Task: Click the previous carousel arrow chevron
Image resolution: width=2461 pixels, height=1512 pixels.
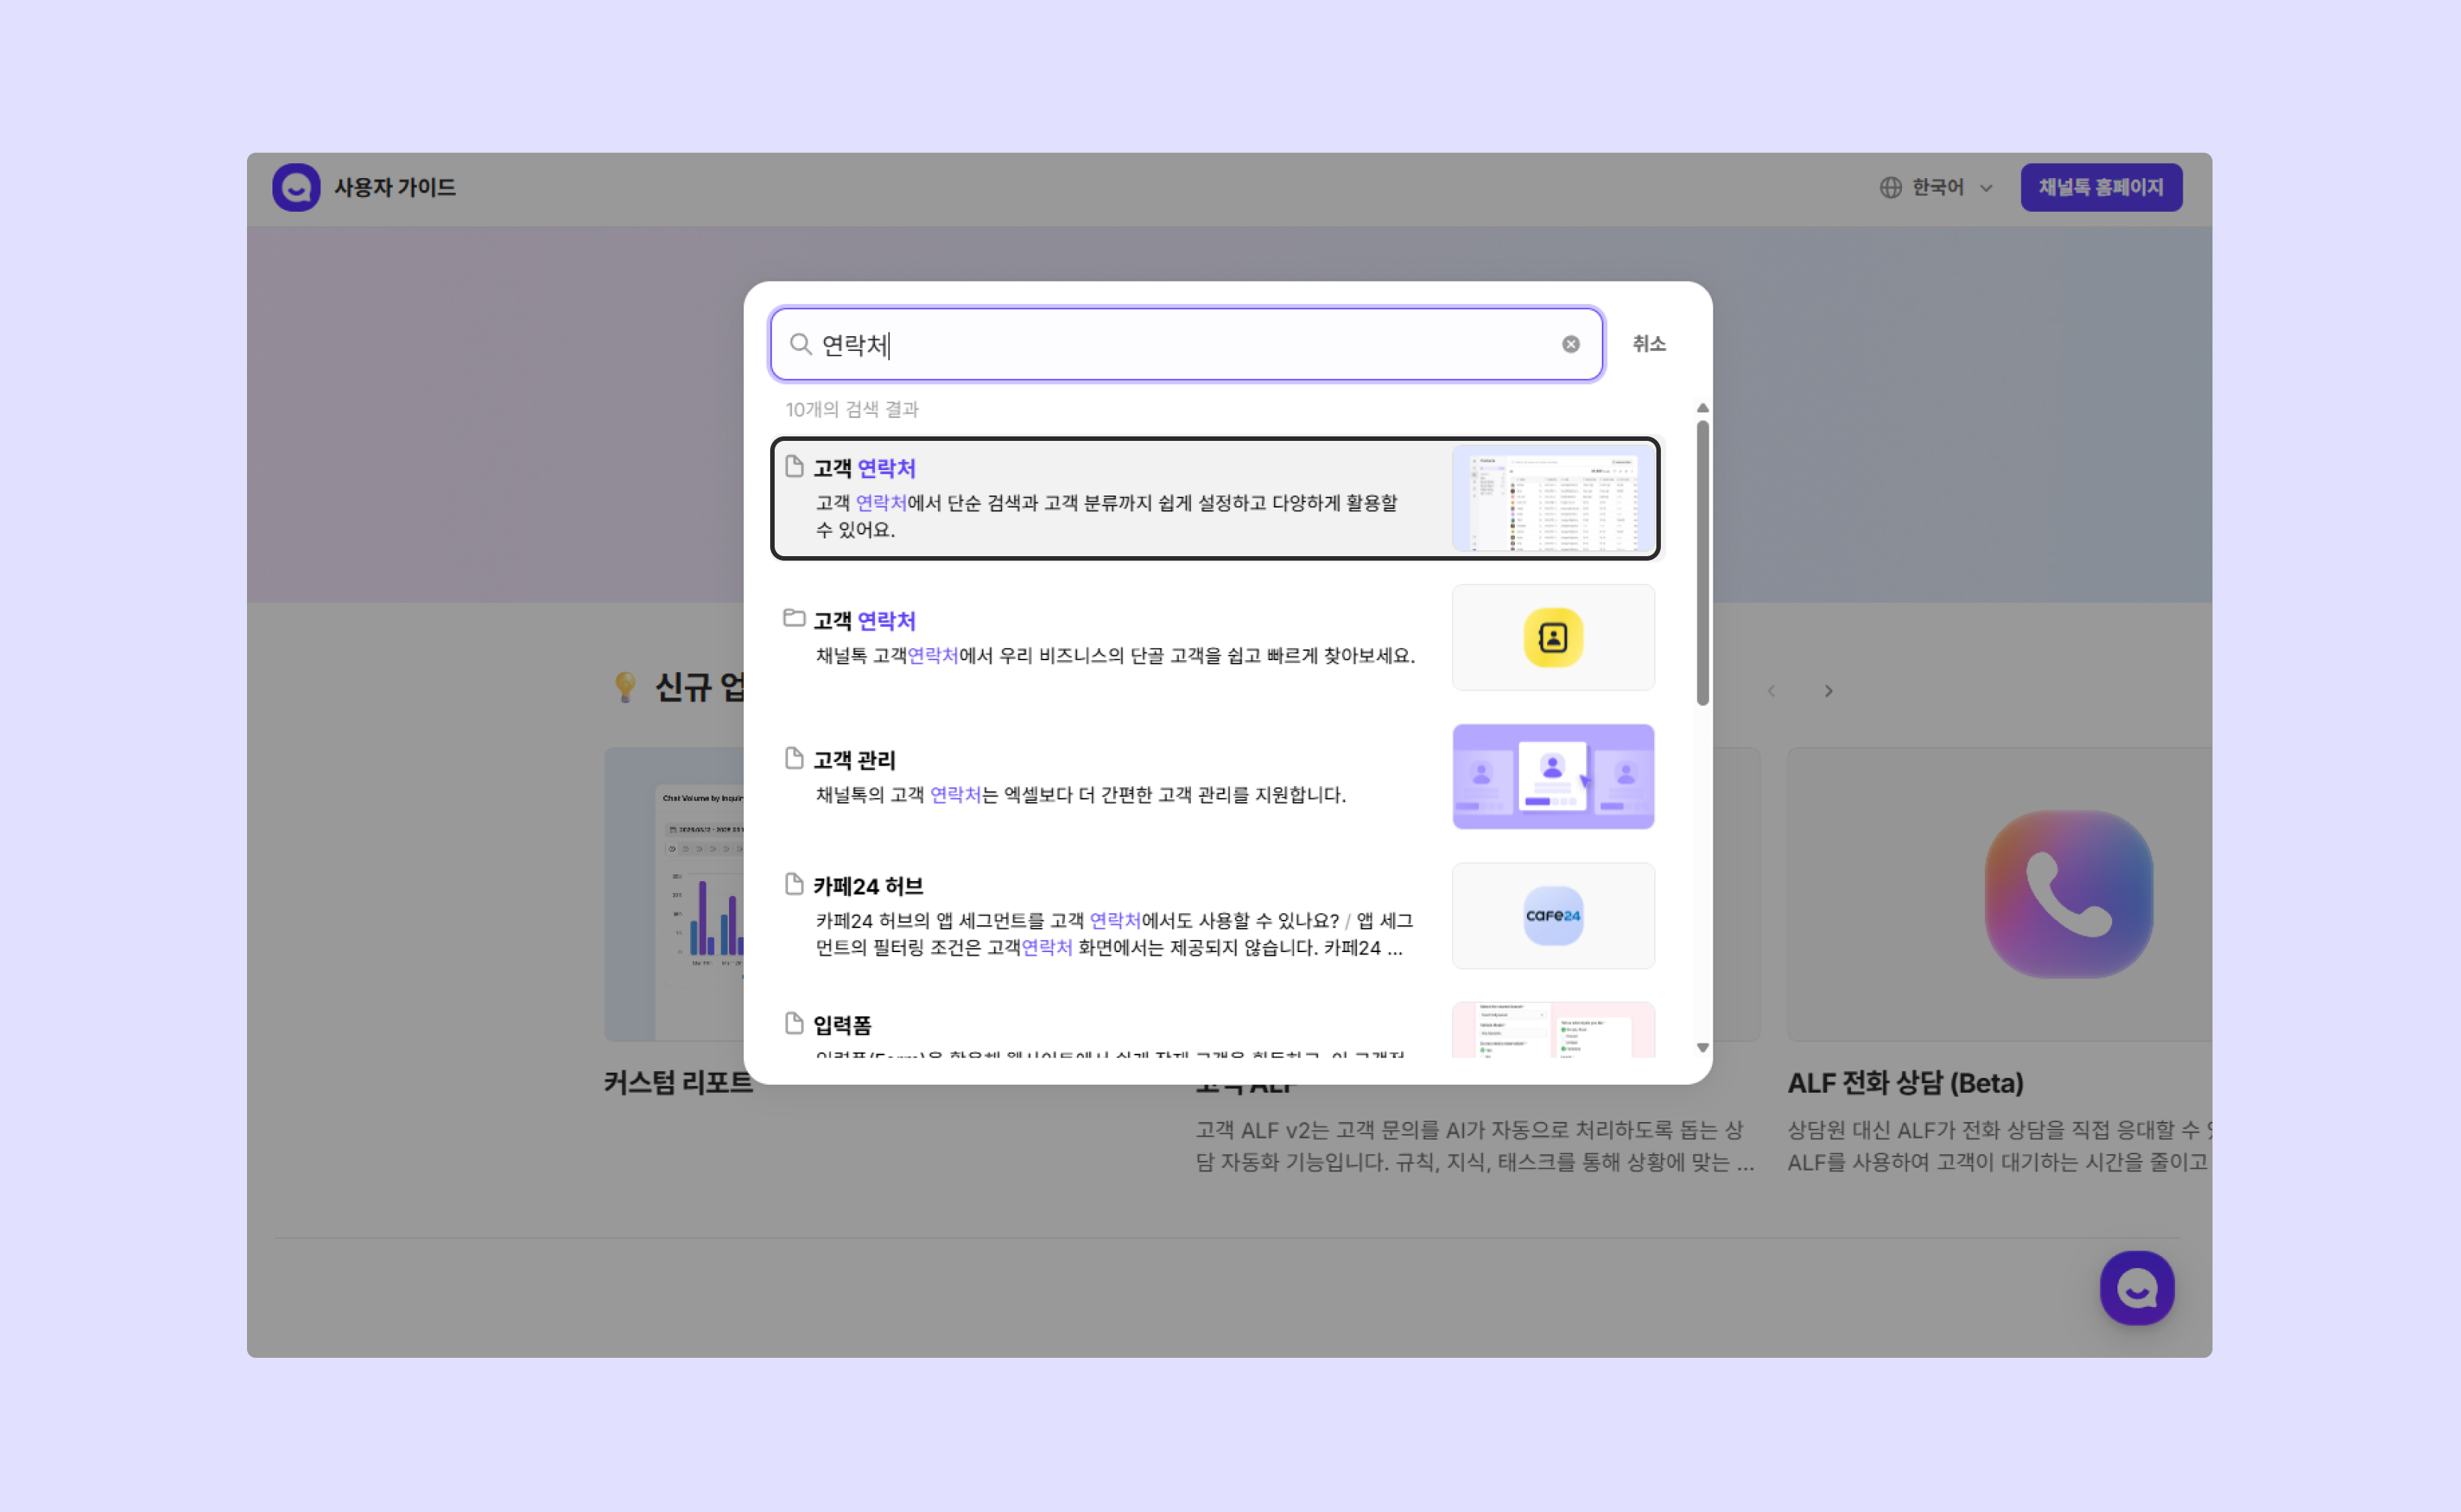Action: tap(1771, 691)
